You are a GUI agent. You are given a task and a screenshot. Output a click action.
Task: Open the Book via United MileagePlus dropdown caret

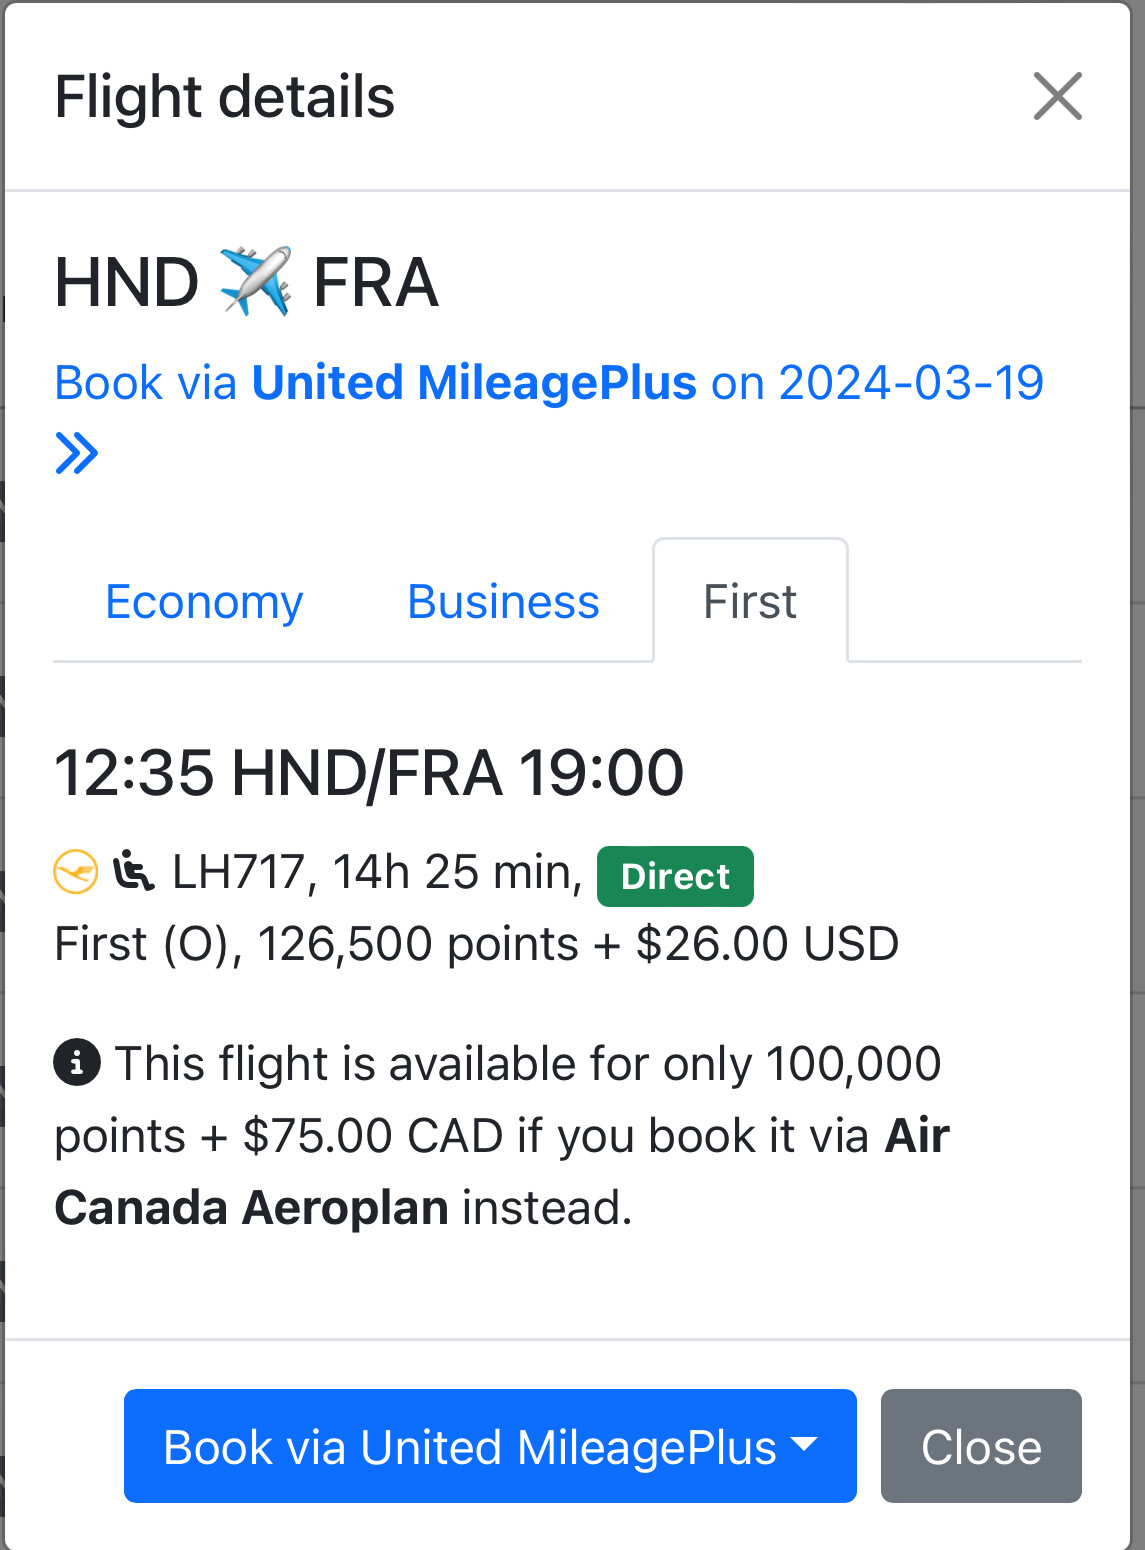point(804,1444)
